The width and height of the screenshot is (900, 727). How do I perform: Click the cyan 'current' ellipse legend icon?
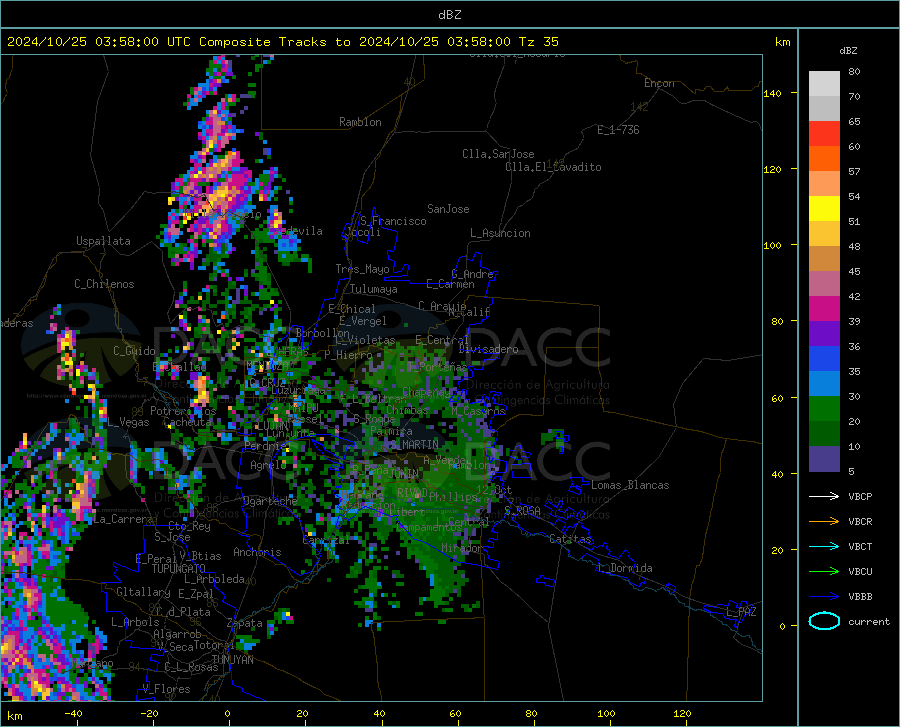point(824,621)
